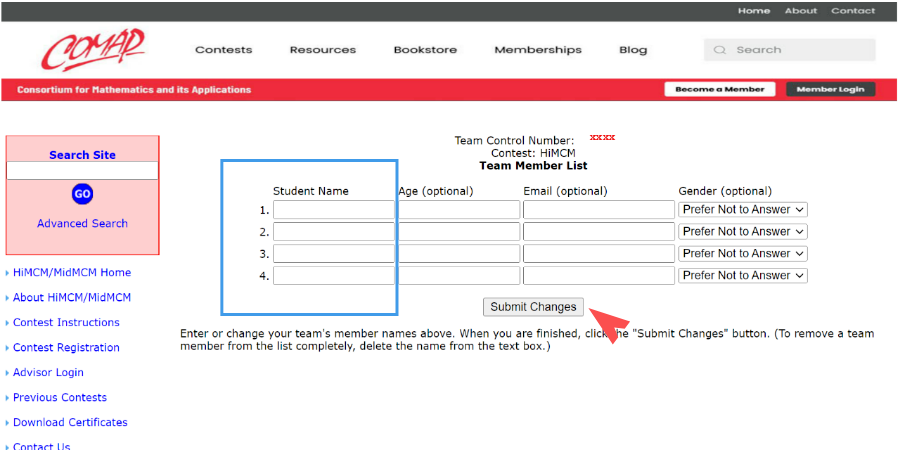The height and width of the screenshot is (450, 900).
Task: Click the COMAP logo
Action: 92,50
